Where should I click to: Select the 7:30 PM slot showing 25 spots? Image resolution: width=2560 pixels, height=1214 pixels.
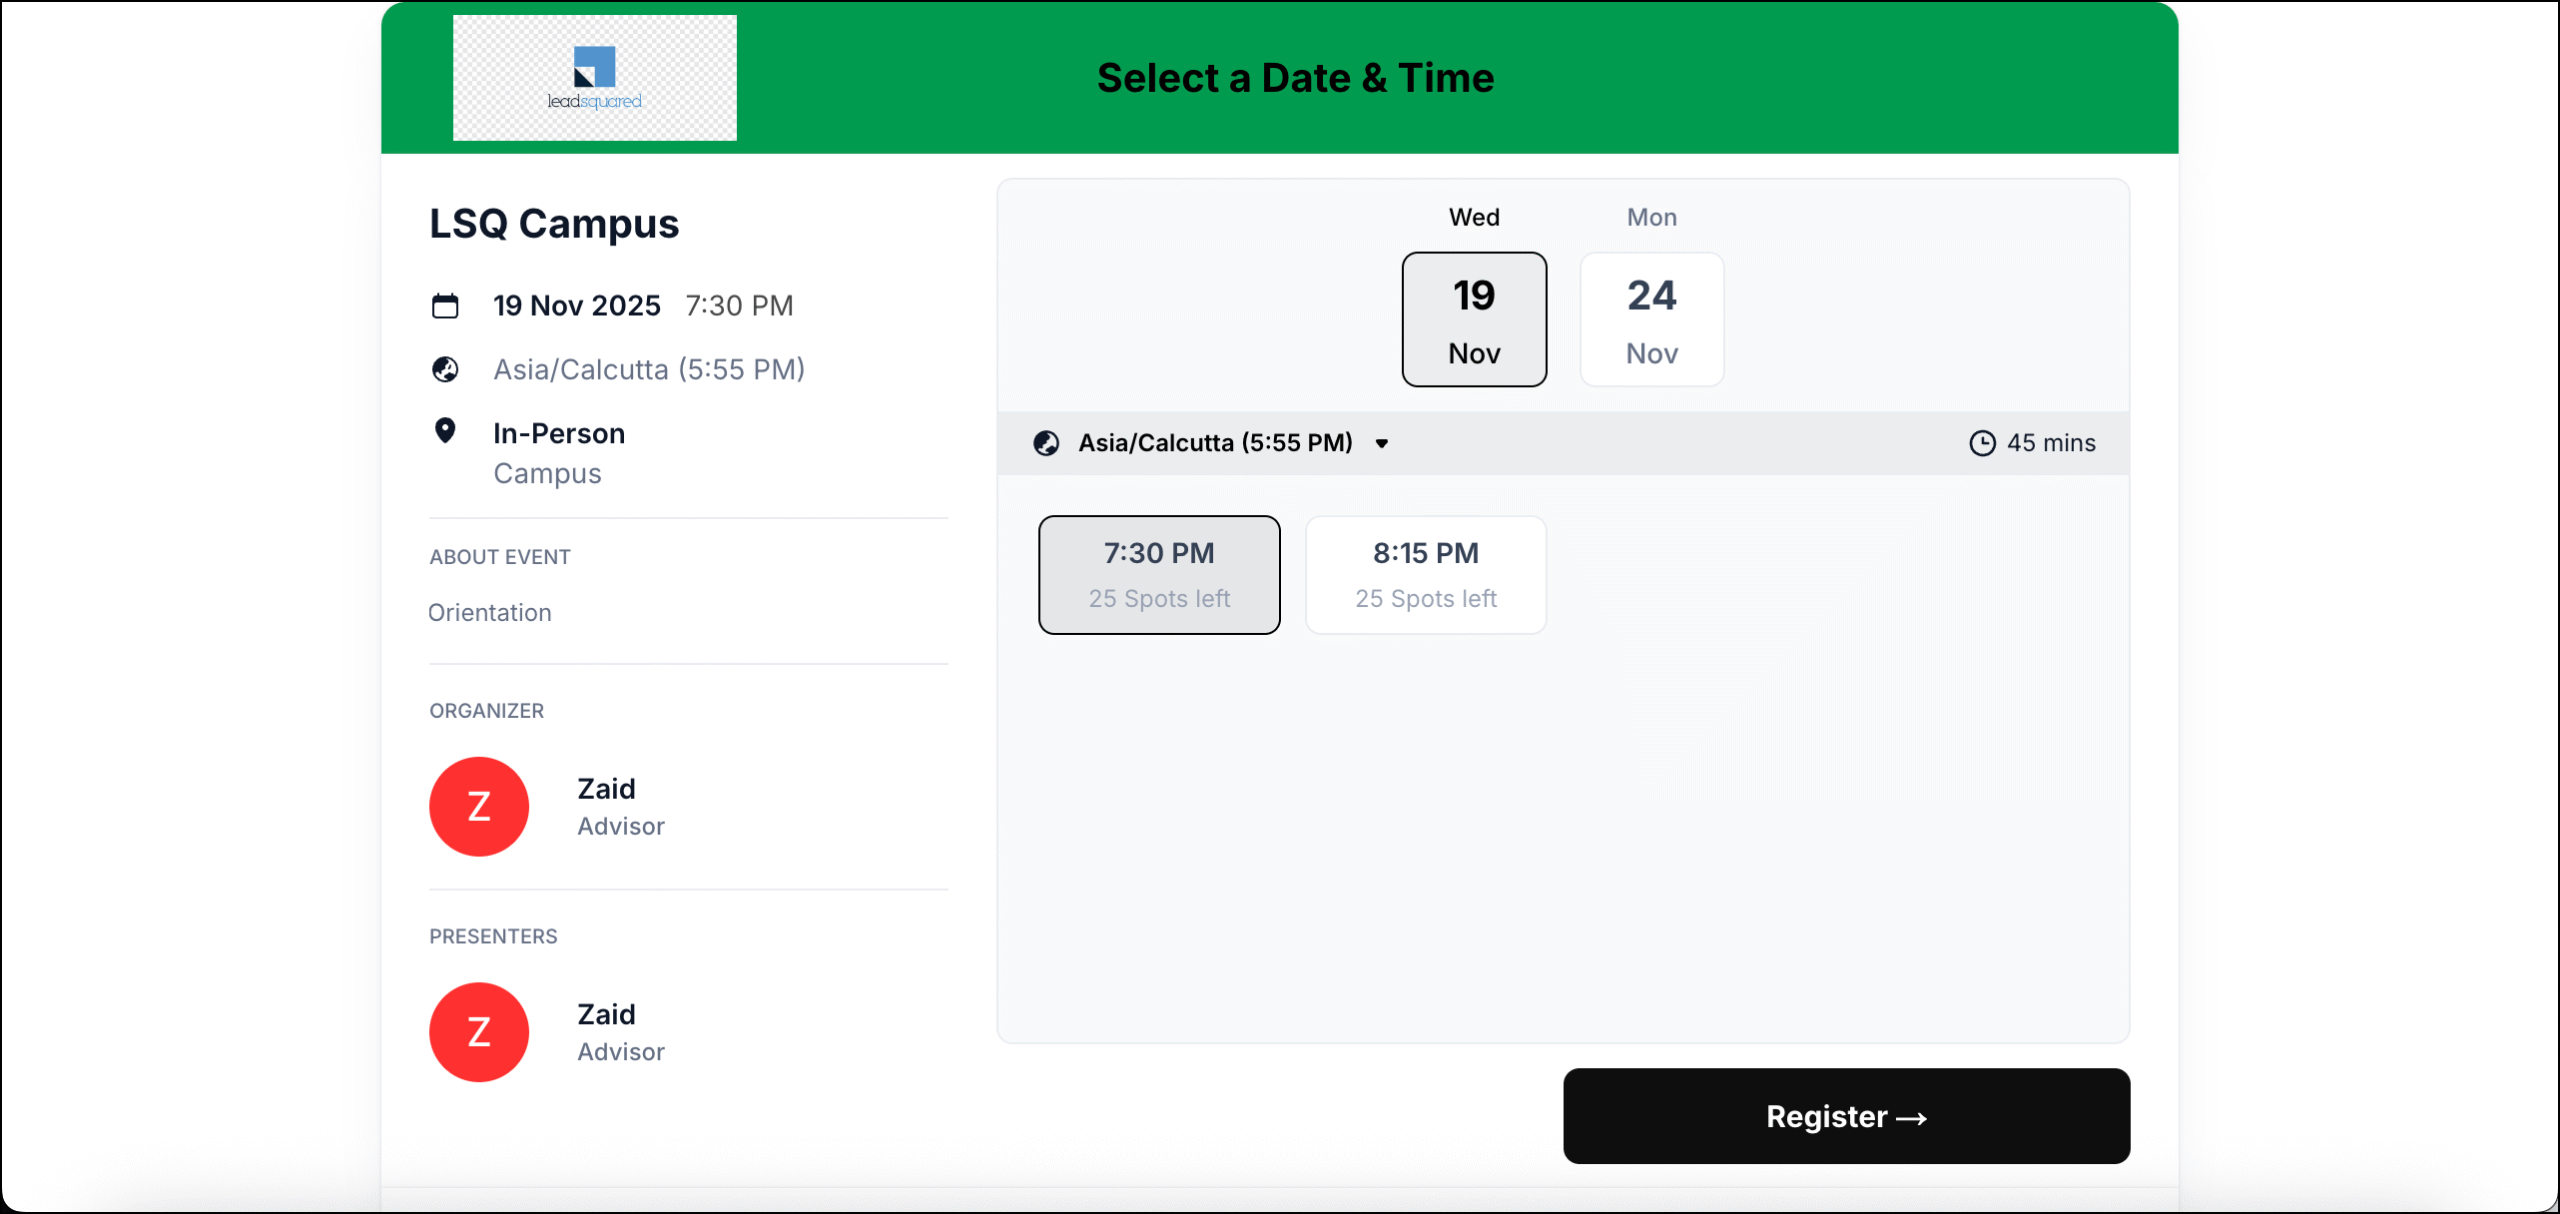click(x=1159, y=574)
